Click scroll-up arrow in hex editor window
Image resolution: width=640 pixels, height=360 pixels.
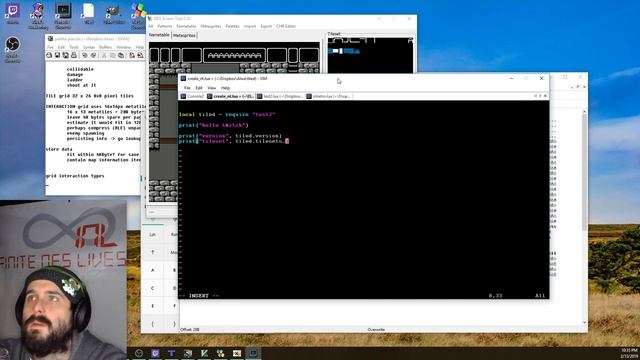pyautogui.click(x=584, y=111)
